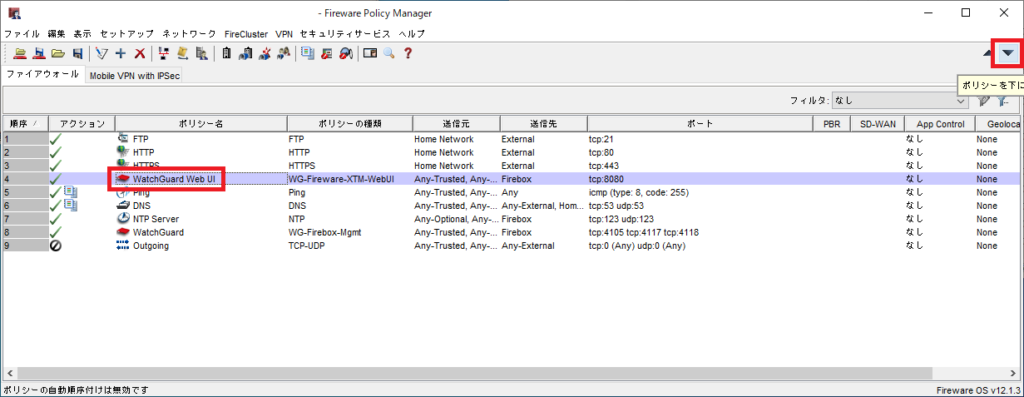
Task: Click the Ping policy icon
Action: [x=123, y=193]
